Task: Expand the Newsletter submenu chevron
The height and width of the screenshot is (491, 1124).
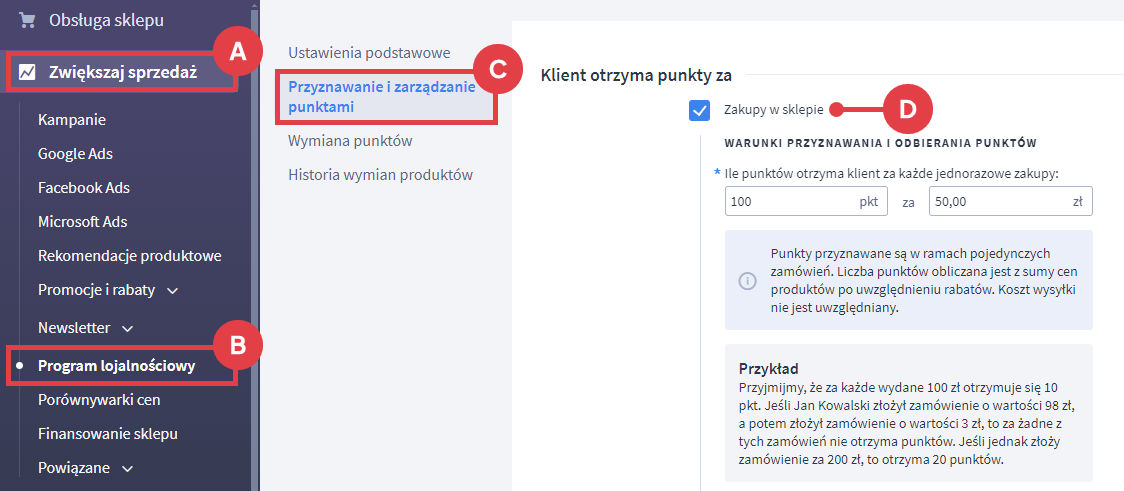Action: pos(128,328)
